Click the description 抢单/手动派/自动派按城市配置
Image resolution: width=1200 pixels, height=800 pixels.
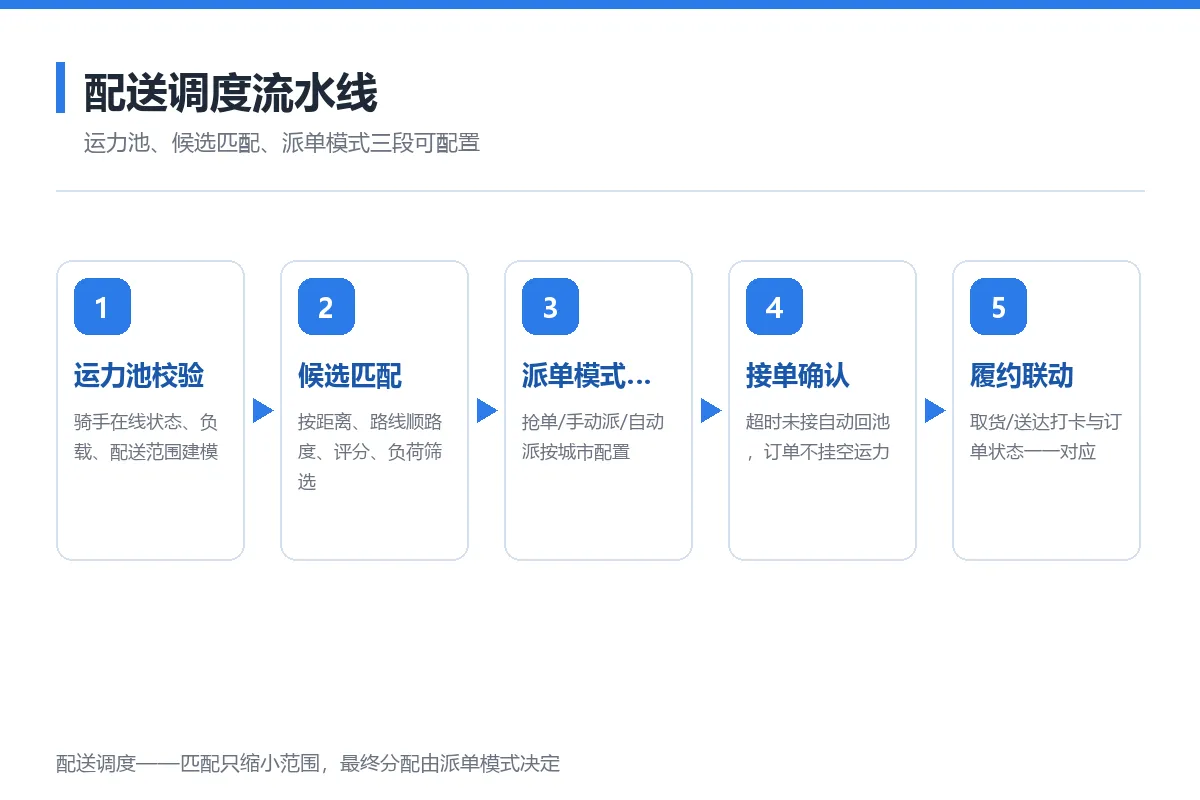(593, 437)
